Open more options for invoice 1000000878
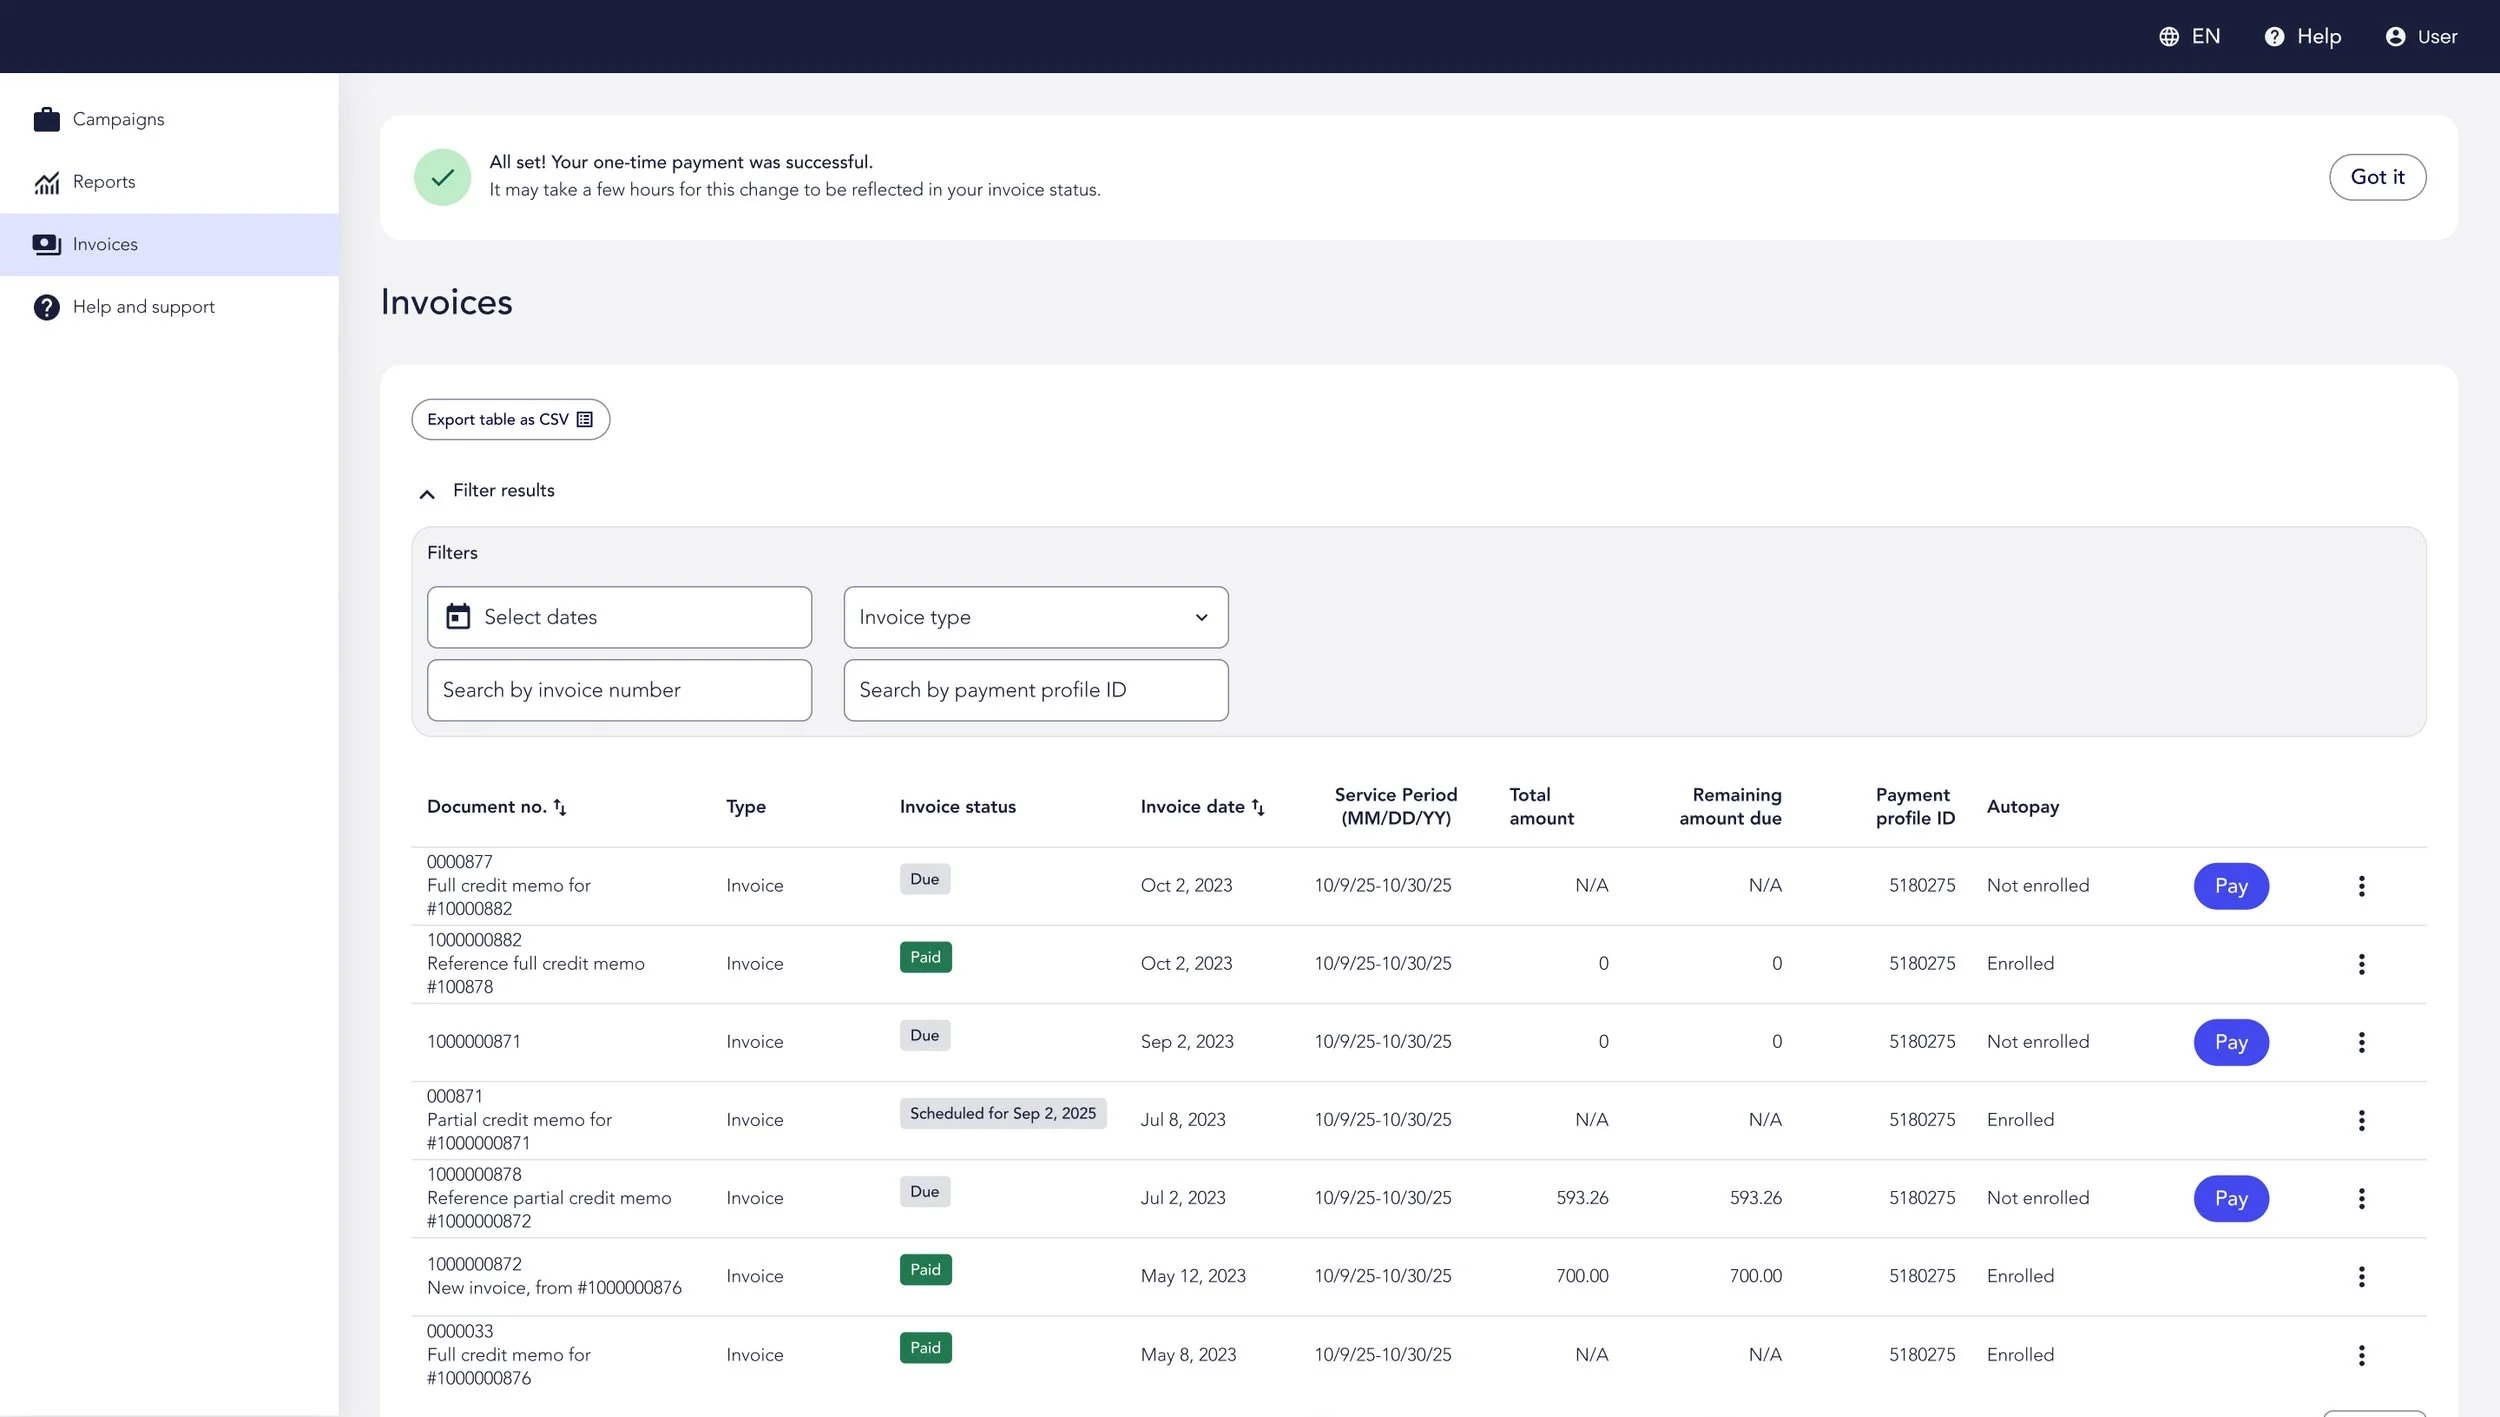The height and width of the screenshot is (1417, 2500). click(2361, 1198)
